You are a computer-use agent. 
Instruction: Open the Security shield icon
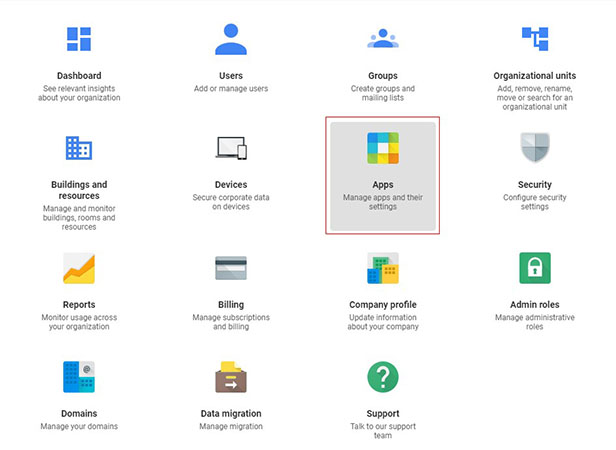[535, 147]
